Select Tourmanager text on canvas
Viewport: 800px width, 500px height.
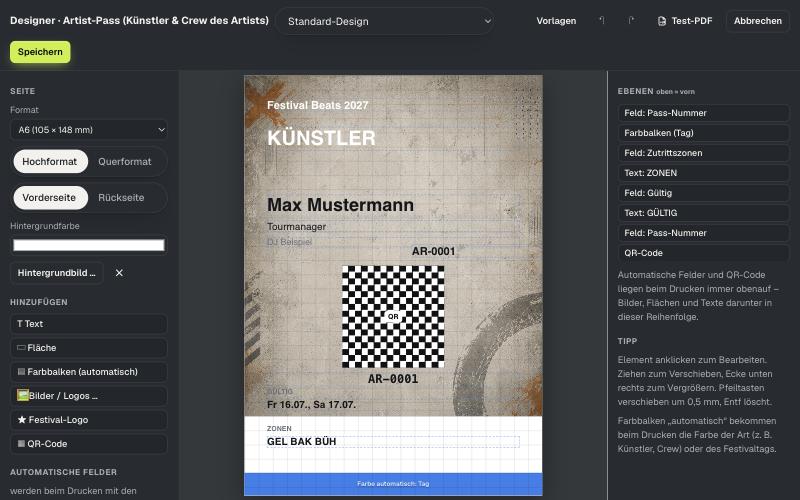pyautogui.click(x=296, y=227)
